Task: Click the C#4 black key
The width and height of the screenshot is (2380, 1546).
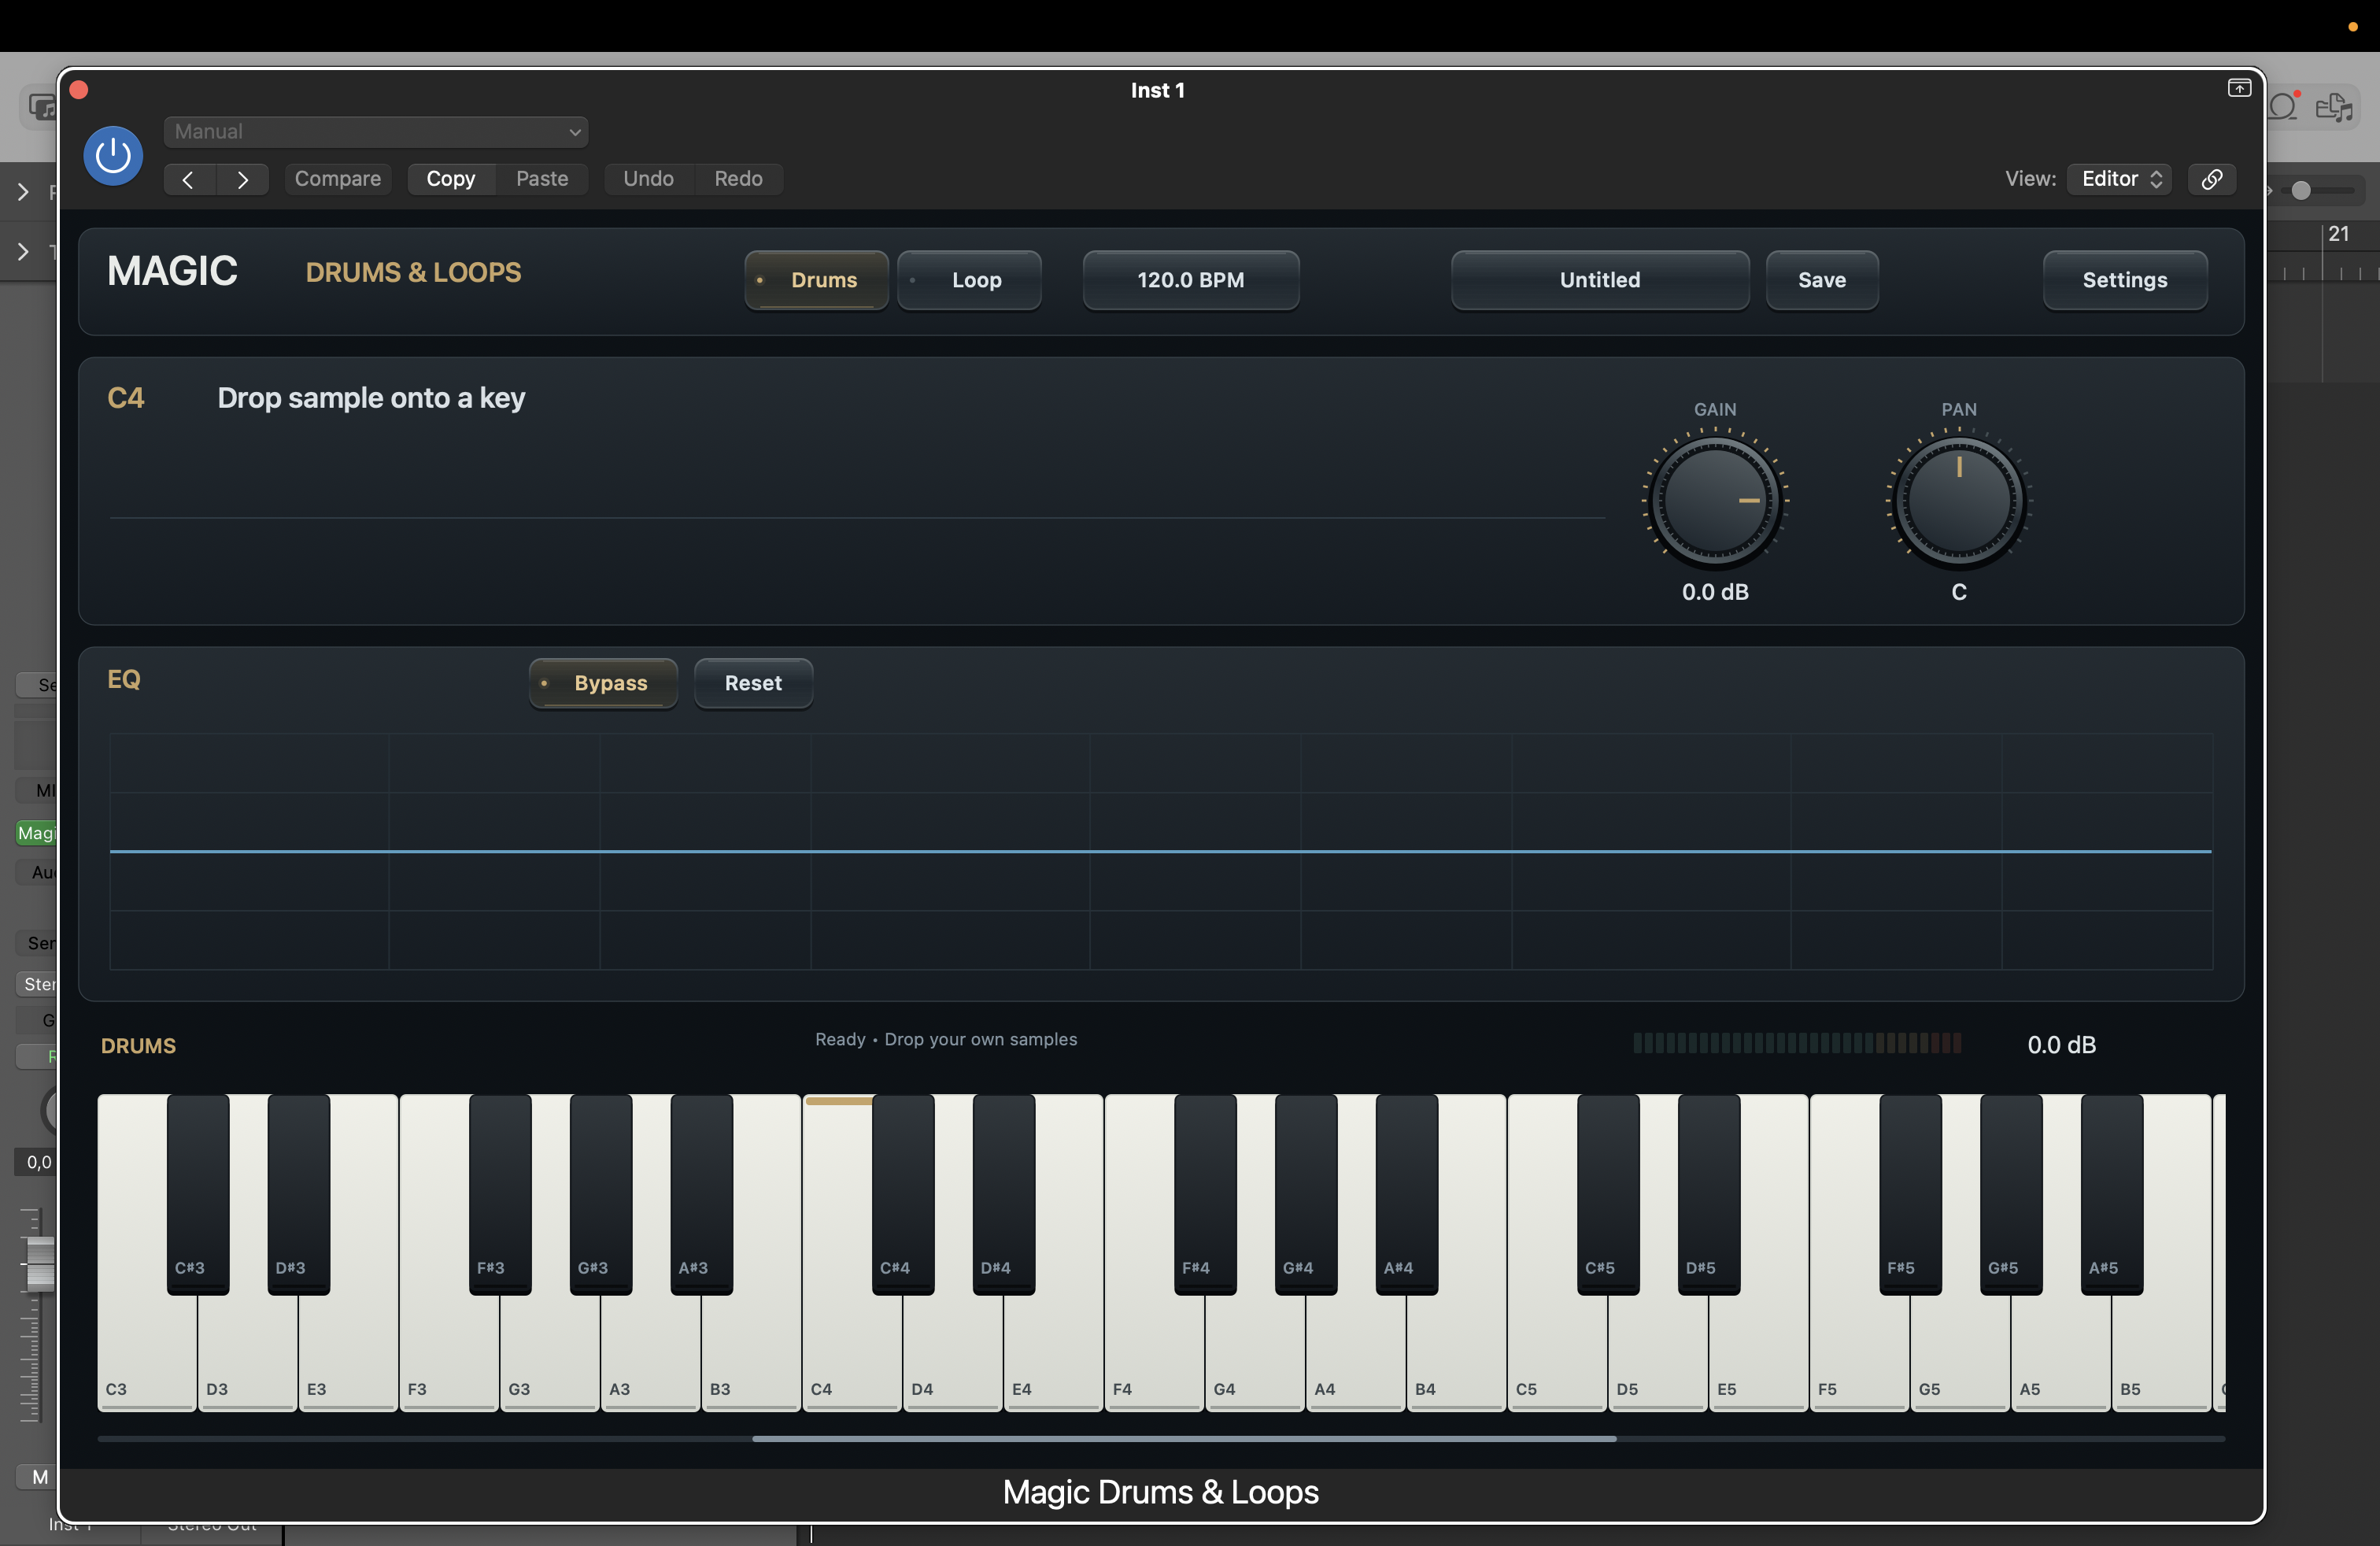Action: tap(903, 1195)
